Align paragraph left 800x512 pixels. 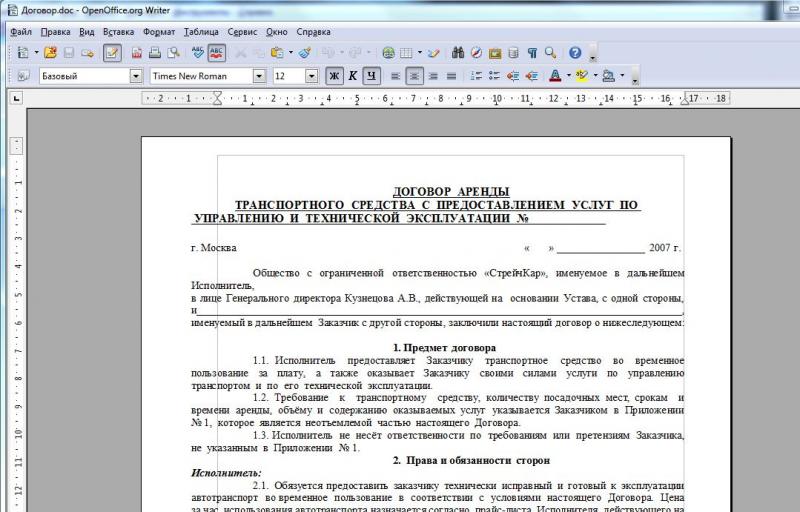point(395,76)
